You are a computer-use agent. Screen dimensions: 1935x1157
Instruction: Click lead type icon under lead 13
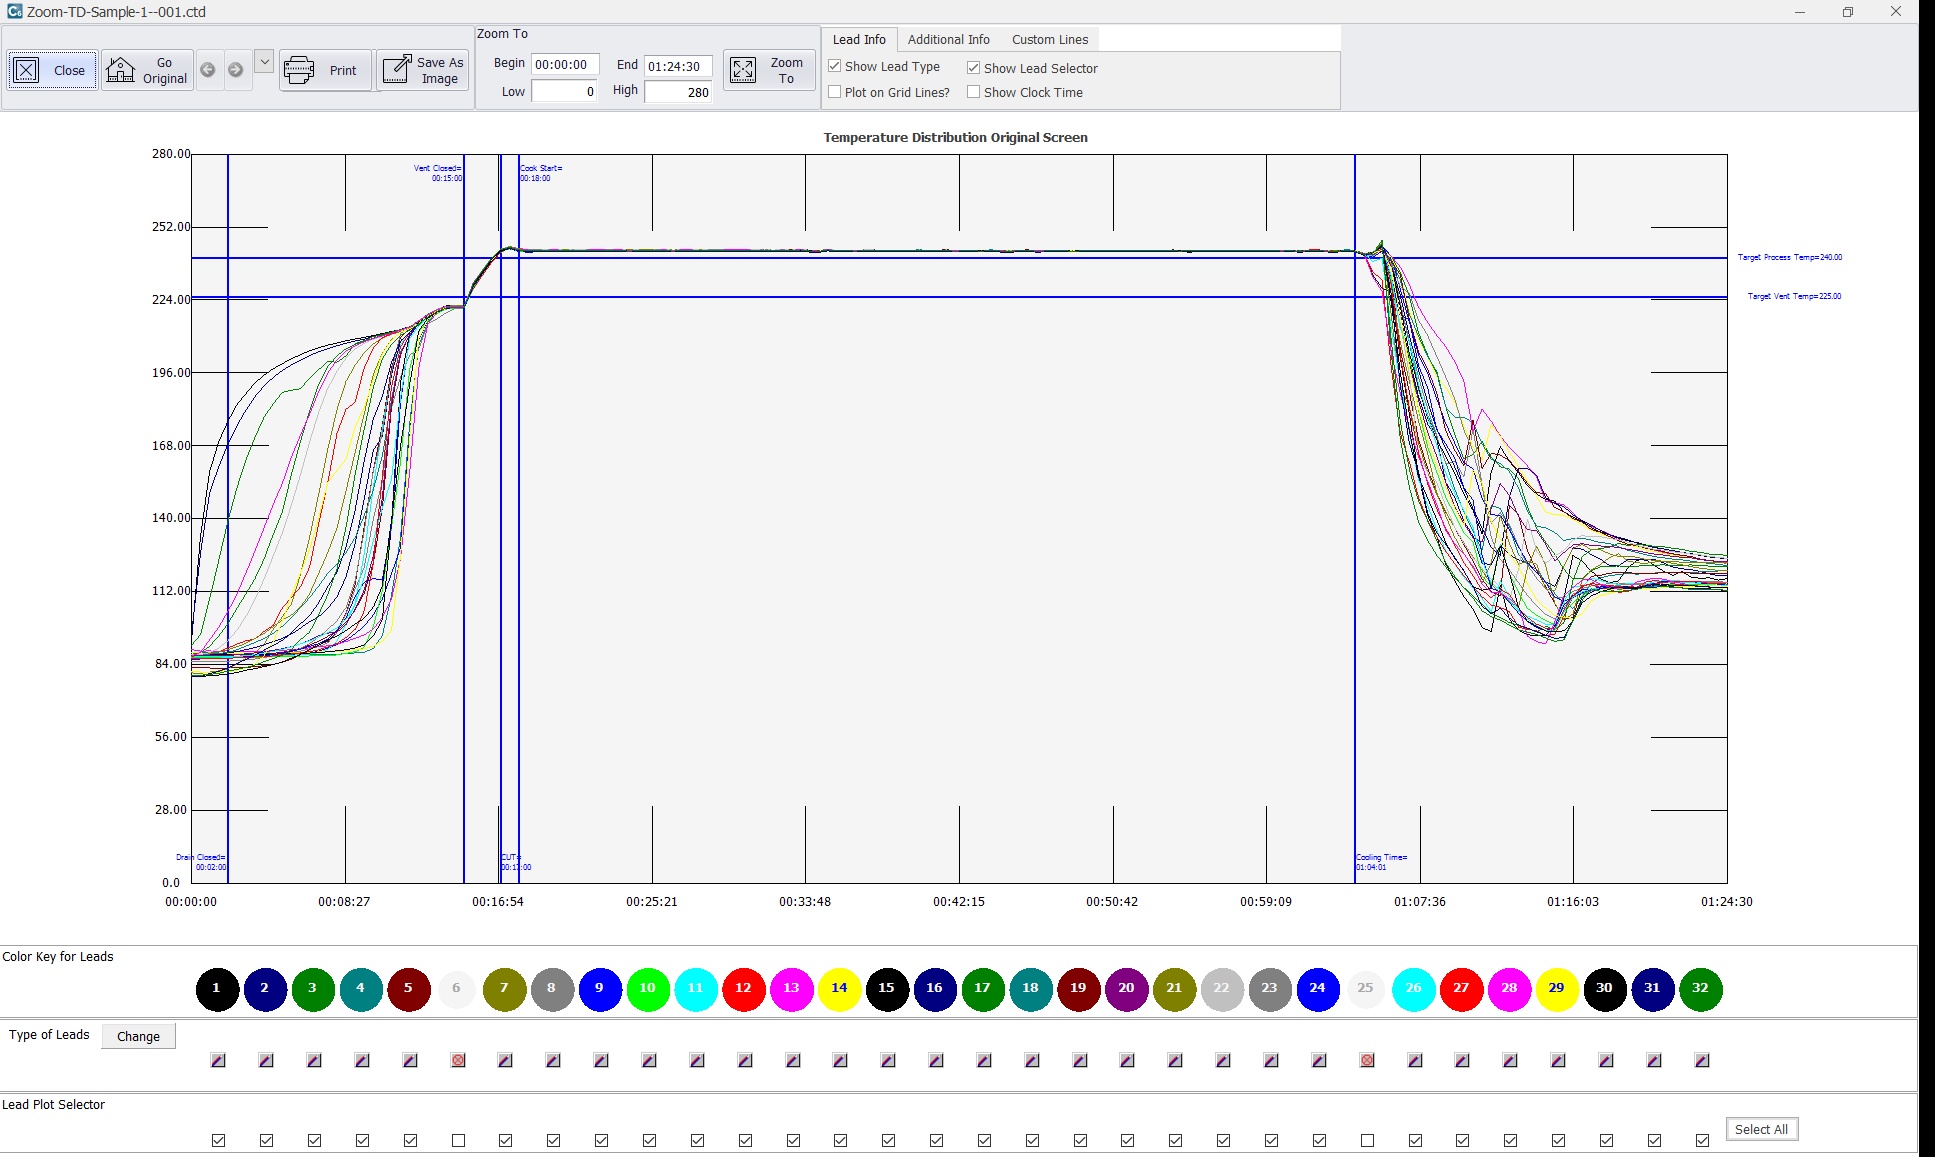click(x=793, y=1060)
